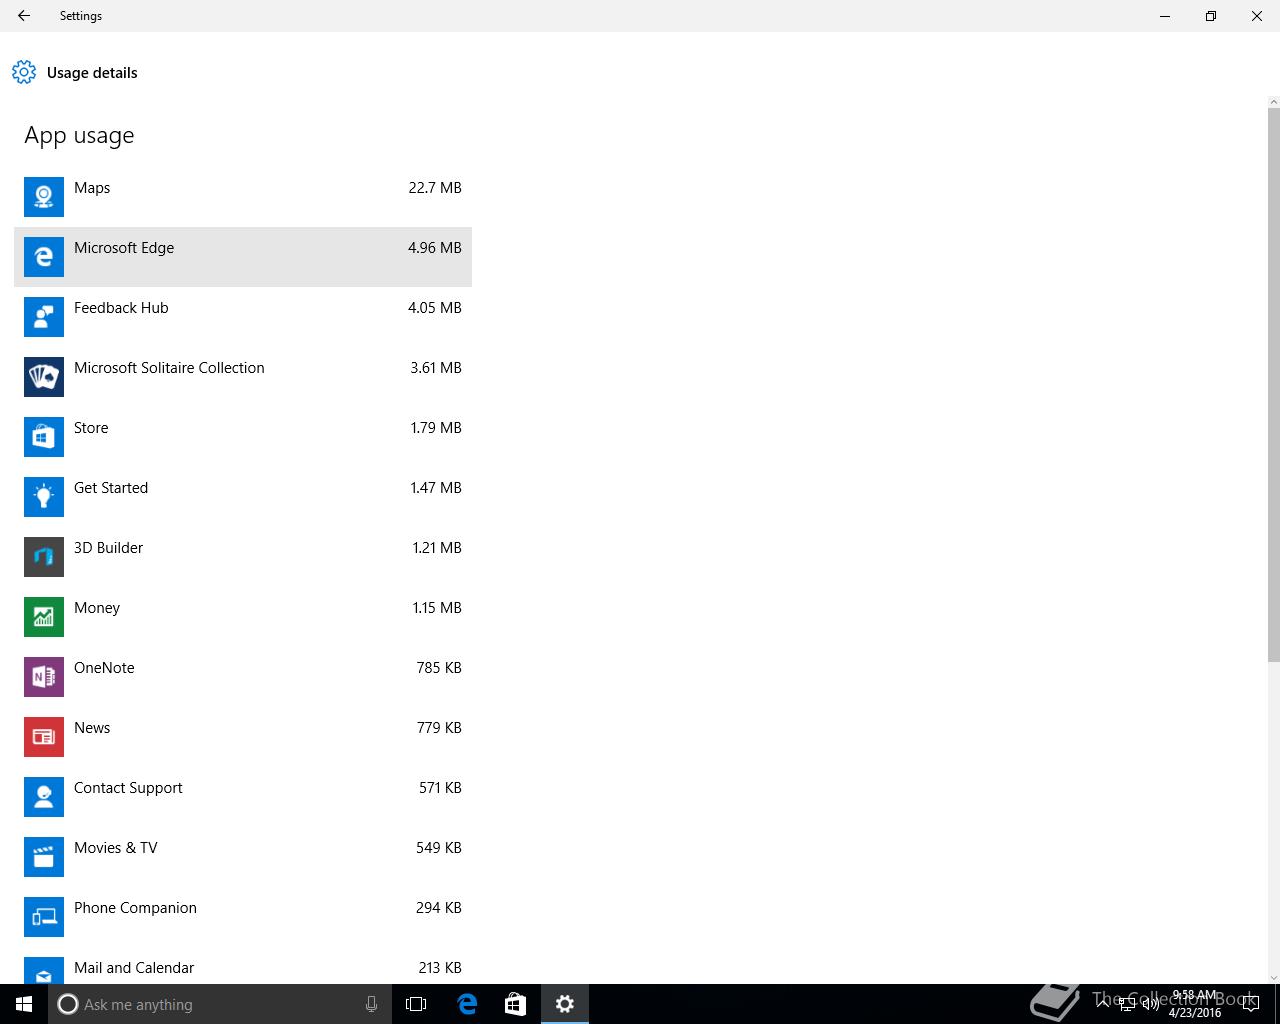Click the Ask me anything search box
This screenshot has height=1024, width=1280.
220,1004
